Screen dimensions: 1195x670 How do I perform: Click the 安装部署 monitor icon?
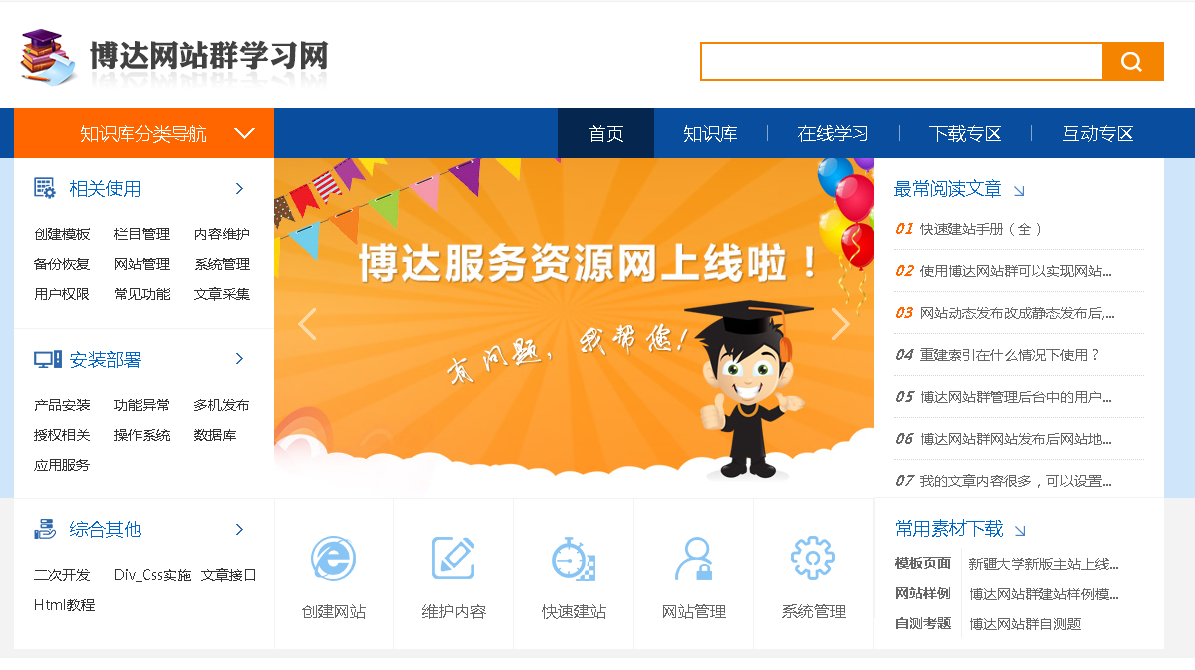click(x=48, y=359)
